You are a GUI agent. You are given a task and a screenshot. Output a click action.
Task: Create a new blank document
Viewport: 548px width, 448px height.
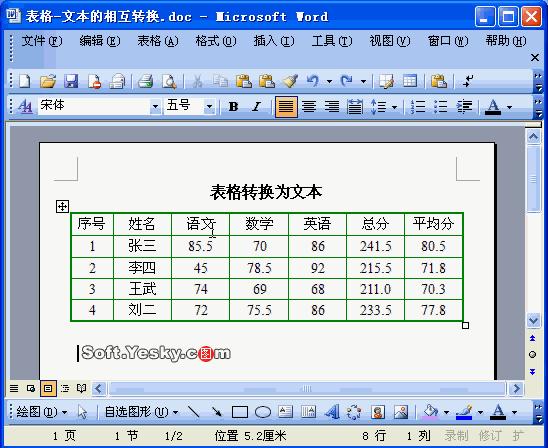pyautogui.click(x=25, y=81)
